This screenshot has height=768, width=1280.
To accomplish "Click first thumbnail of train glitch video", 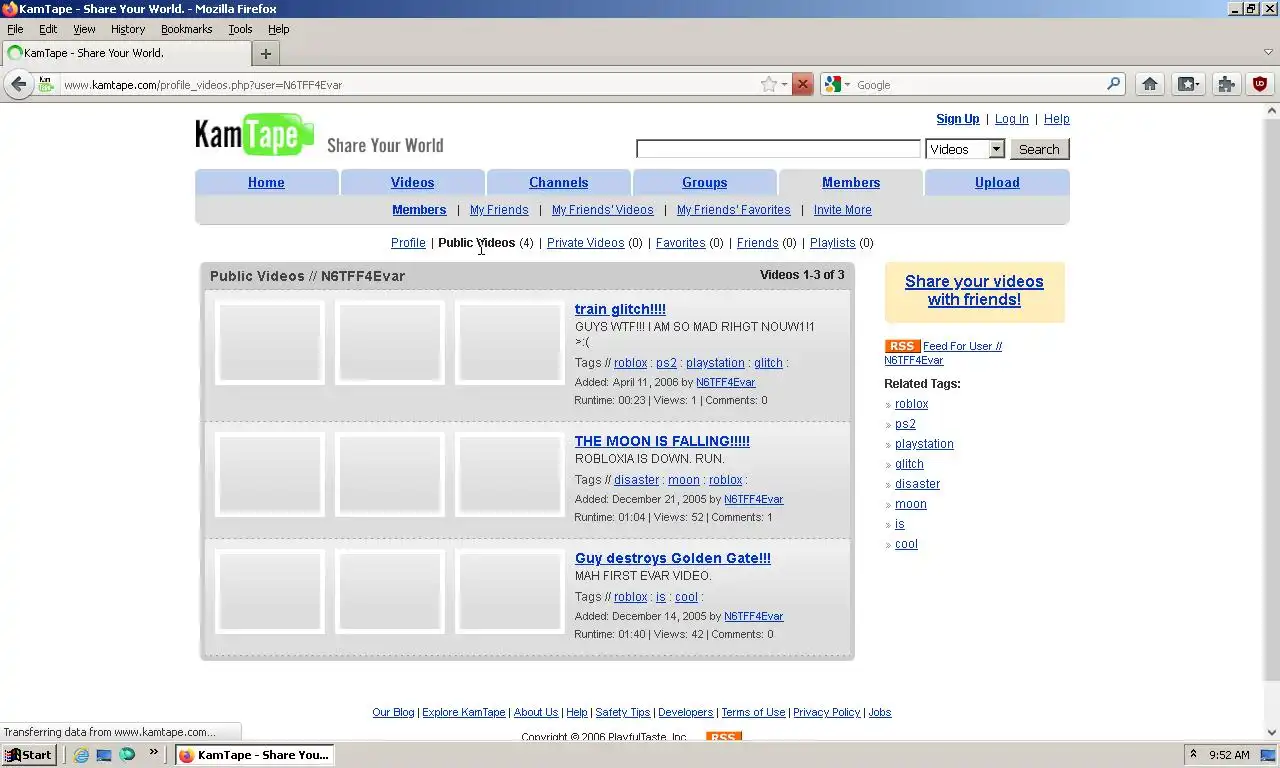I will 270,342.
